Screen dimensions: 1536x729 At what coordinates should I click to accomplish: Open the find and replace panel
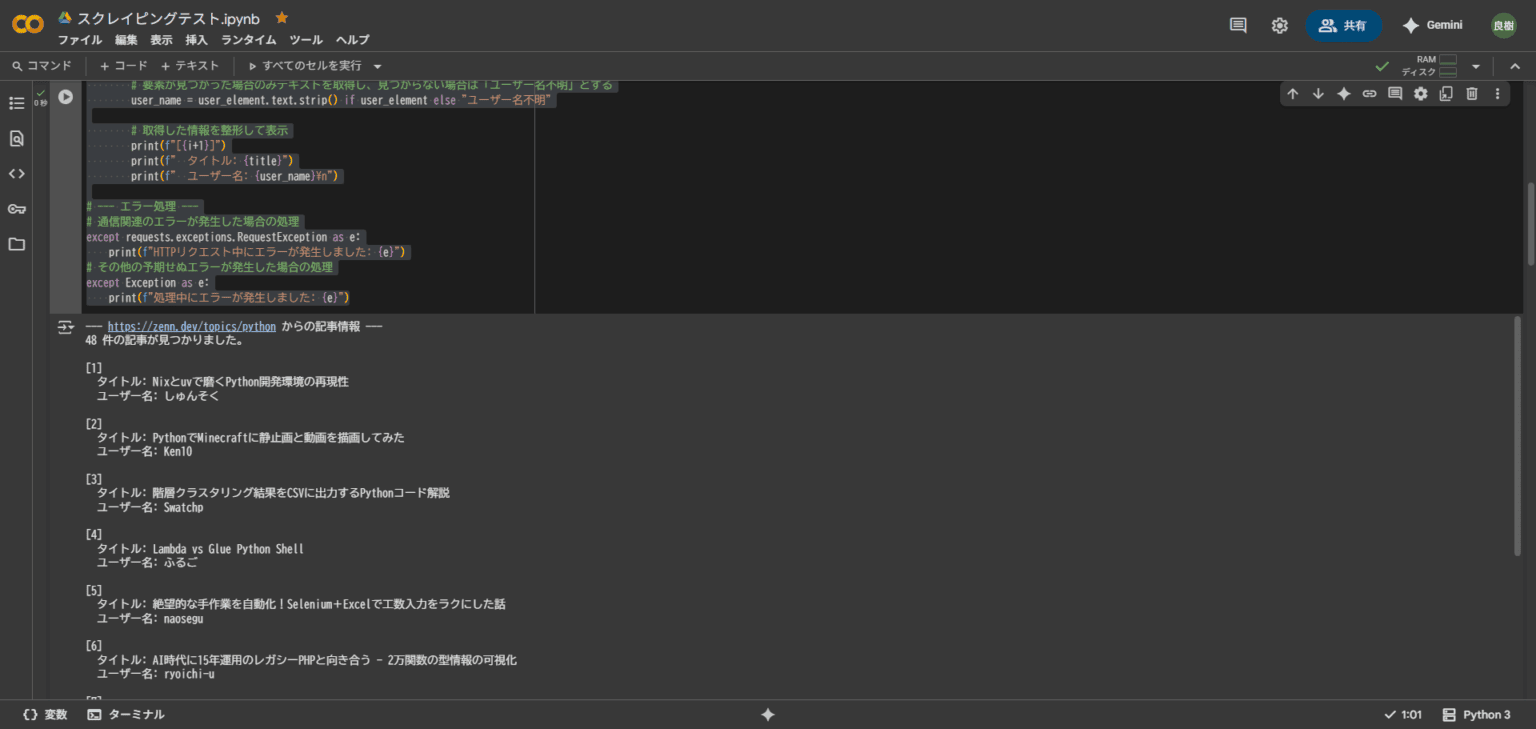click(x=16, y=138)
